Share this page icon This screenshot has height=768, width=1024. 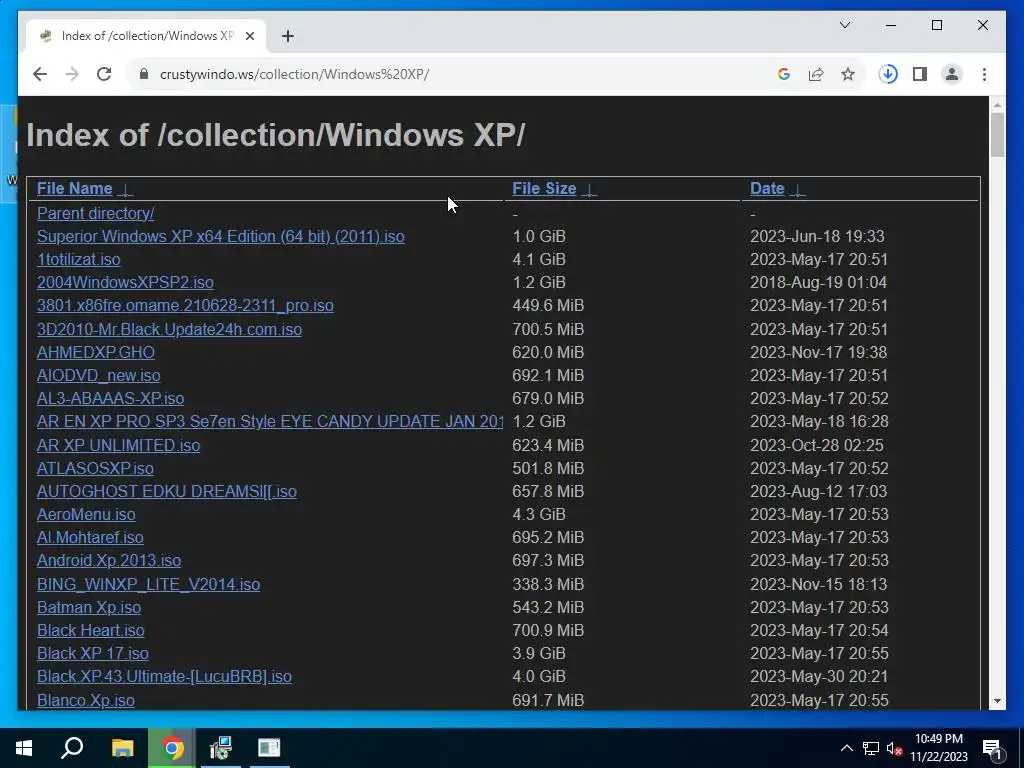pos(816,74)
